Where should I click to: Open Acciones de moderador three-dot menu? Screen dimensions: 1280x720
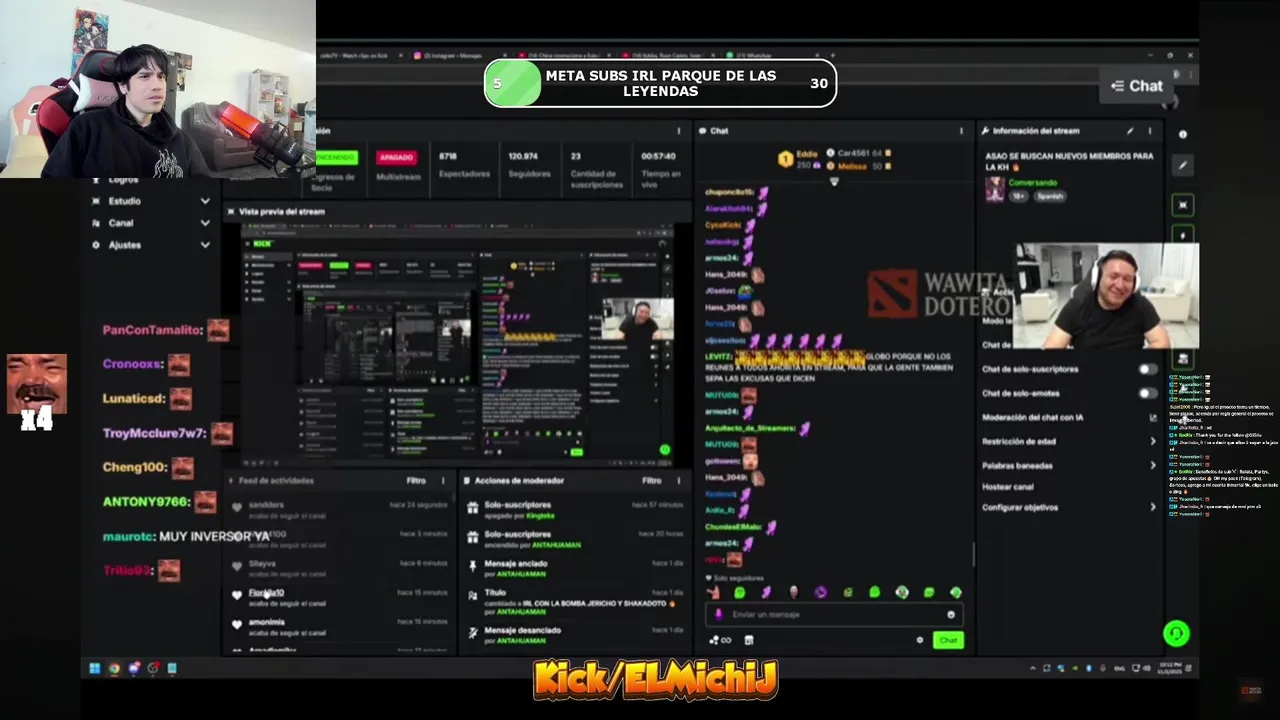pos(678,481)
